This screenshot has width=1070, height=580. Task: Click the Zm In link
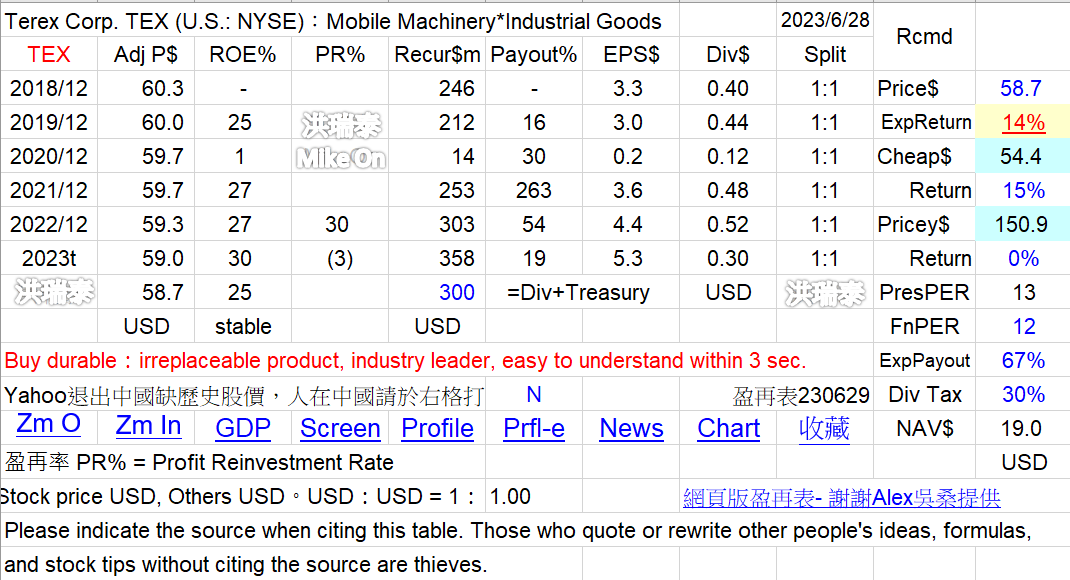click(x=148, y=426)
